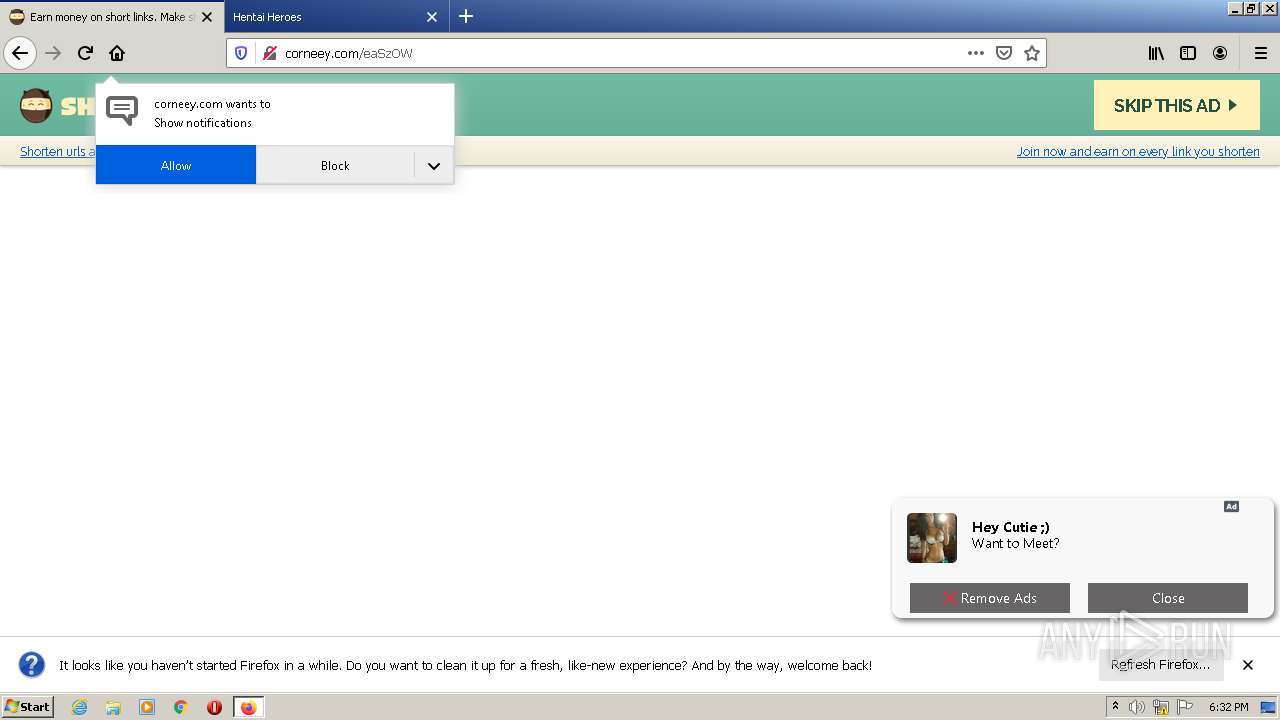Close the 'Hey Cutie' ad popup

1168,598
